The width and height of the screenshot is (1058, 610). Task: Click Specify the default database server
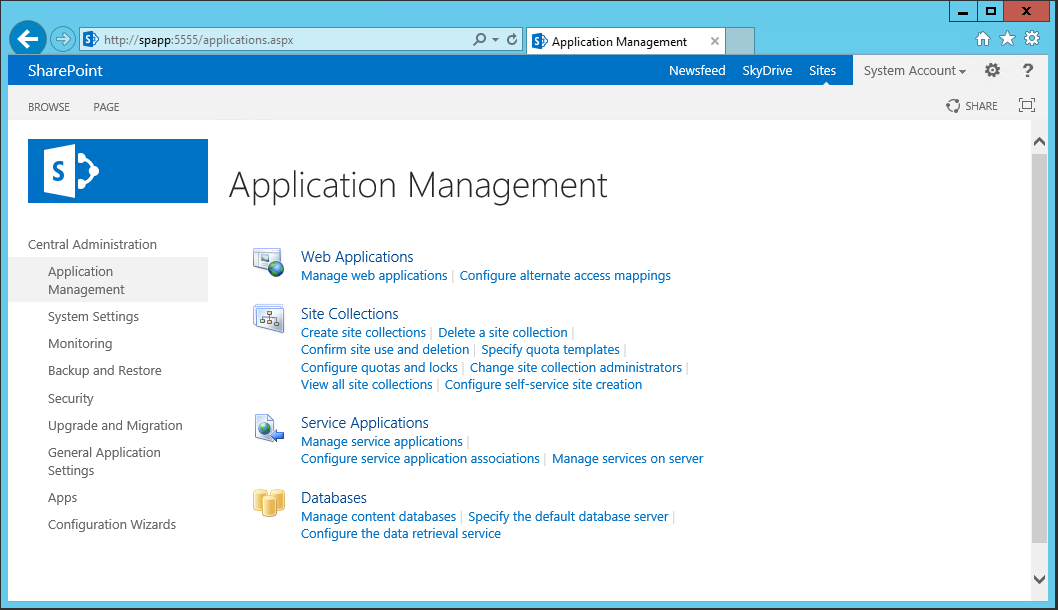[568, 516]
